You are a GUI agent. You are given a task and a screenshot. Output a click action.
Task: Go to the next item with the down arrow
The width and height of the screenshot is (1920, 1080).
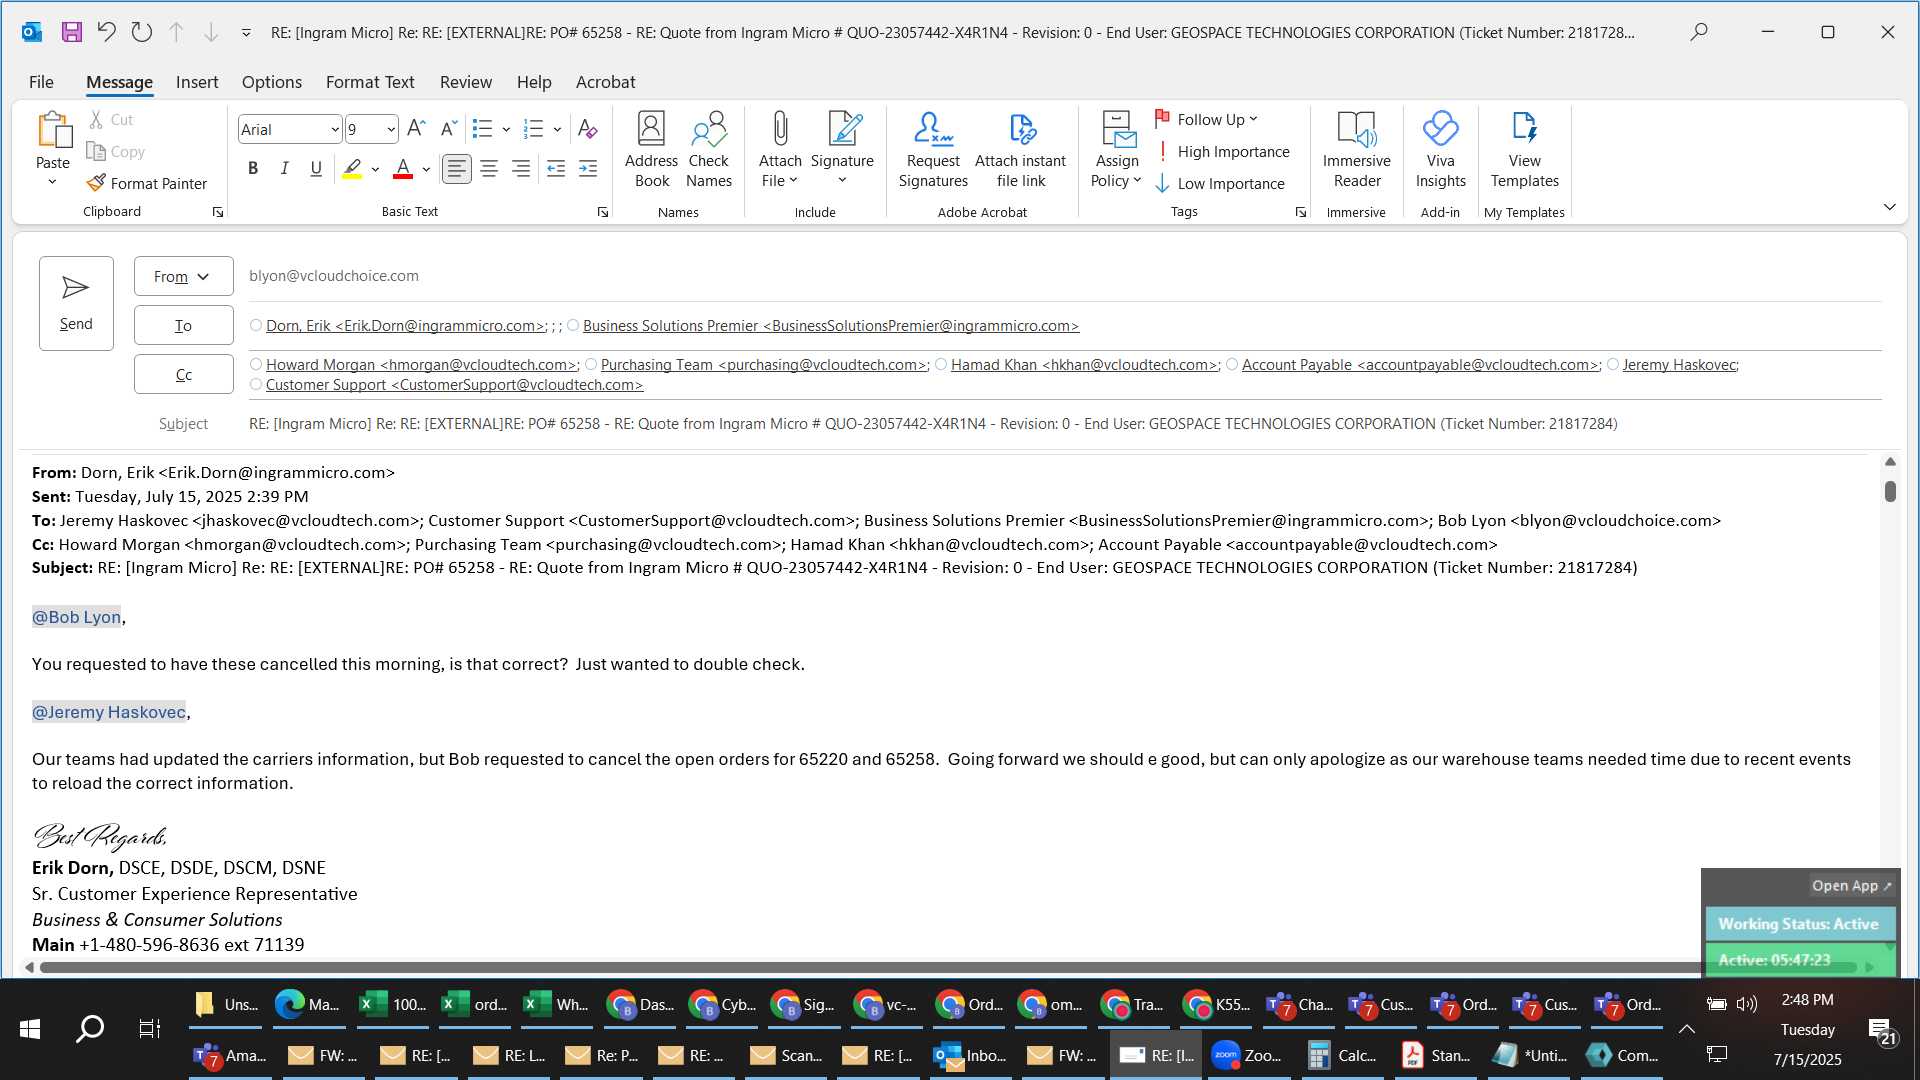(211, 32)
